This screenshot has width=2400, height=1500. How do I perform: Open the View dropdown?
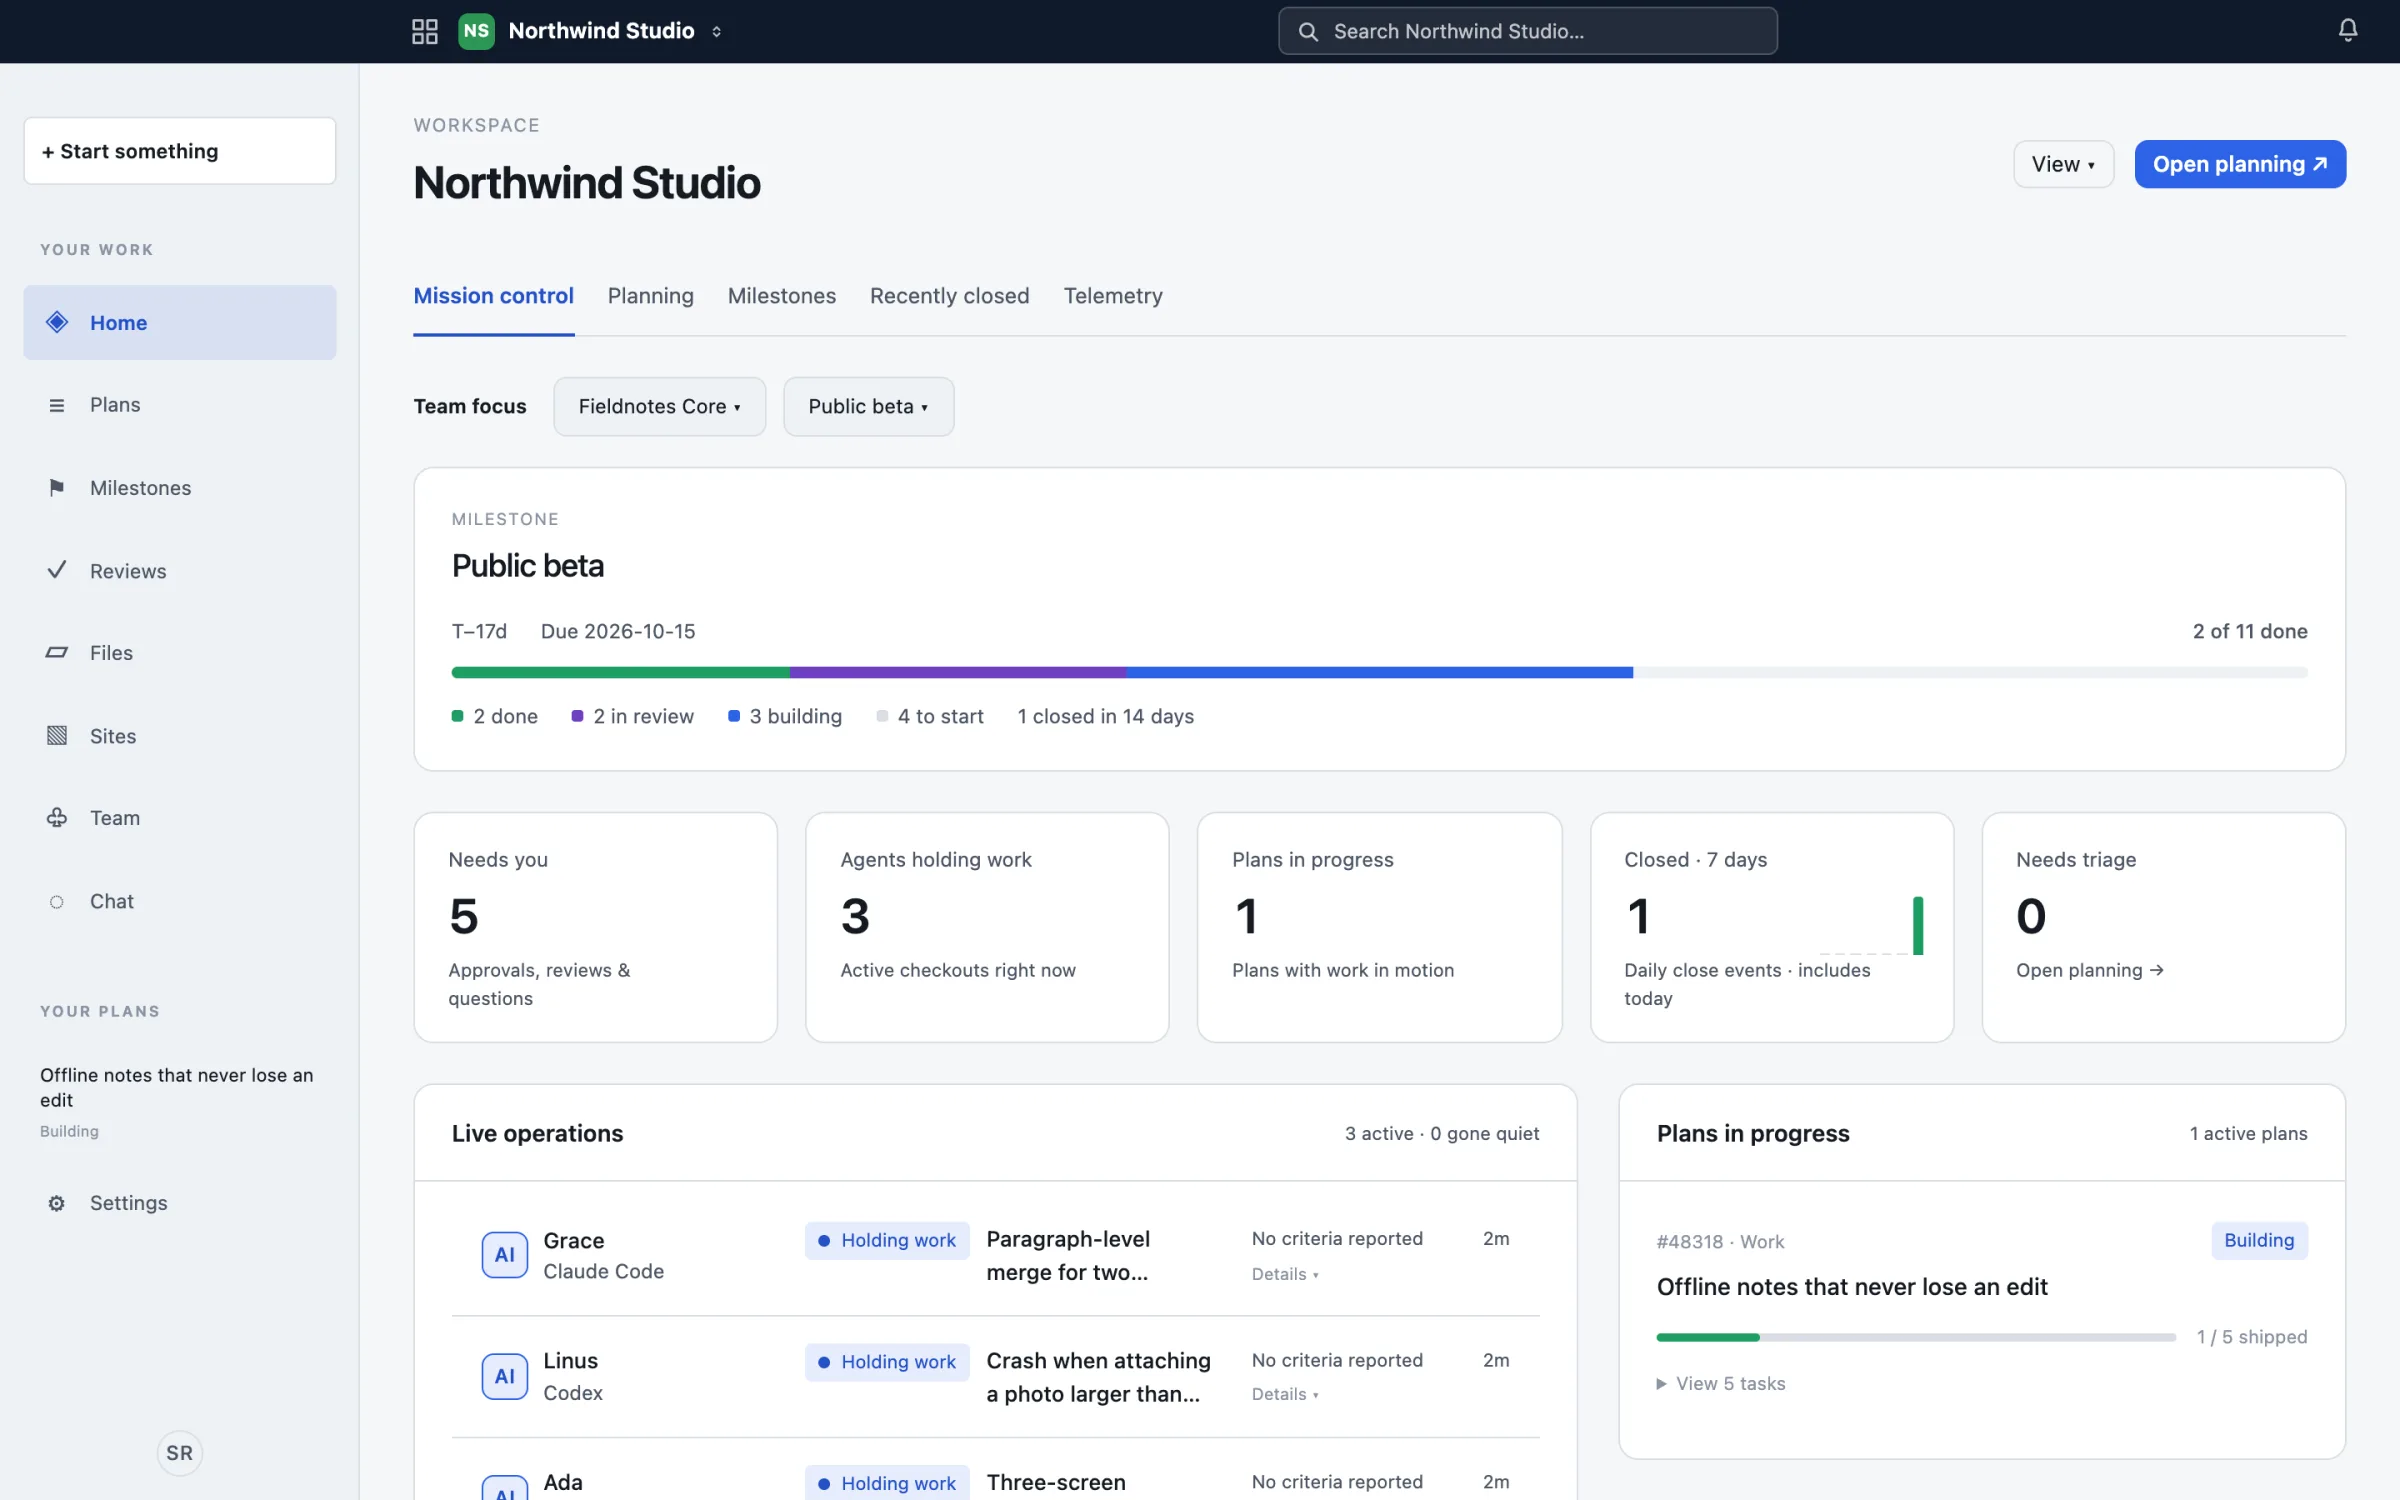pyautogui.click(x=2063, y=164)
